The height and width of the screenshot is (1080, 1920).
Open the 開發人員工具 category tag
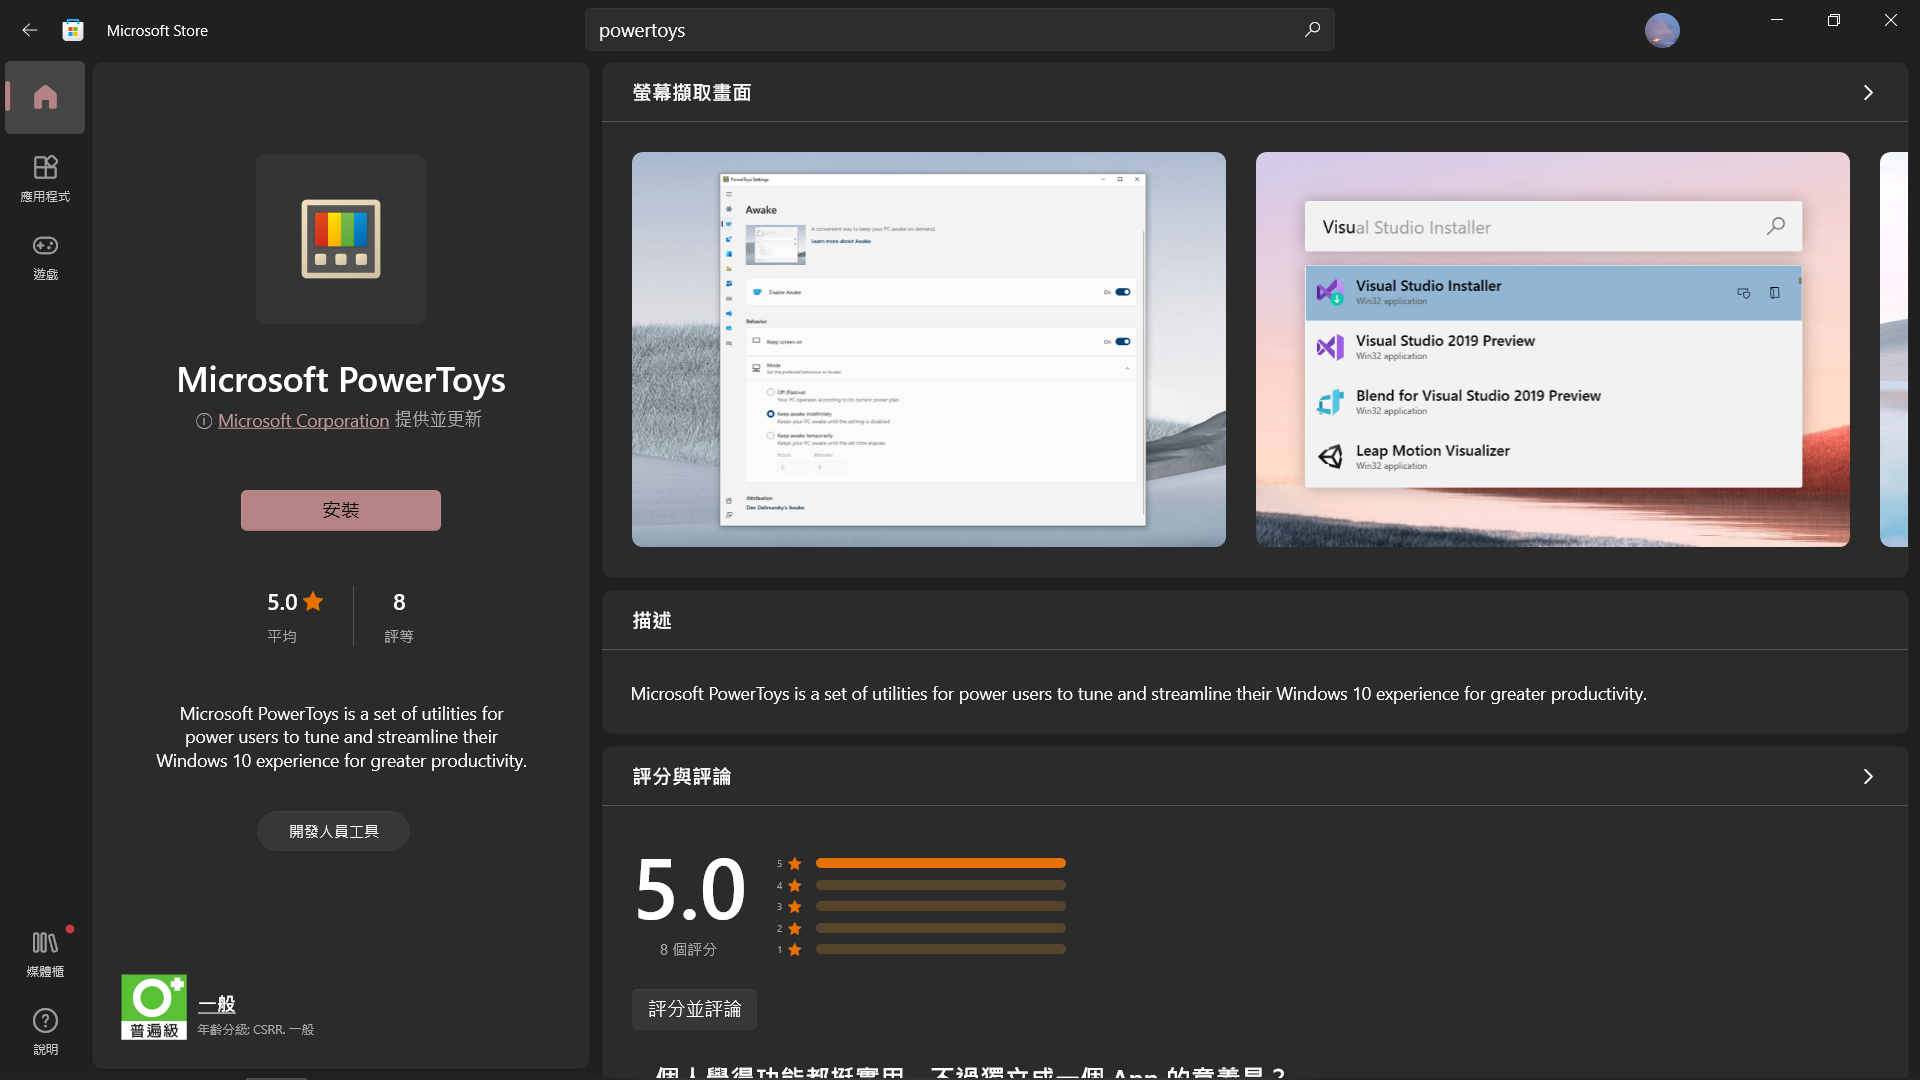coord(333,831)
